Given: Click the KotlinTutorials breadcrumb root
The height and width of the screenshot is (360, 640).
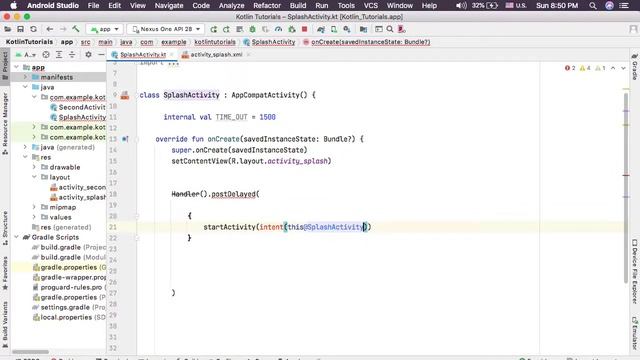Looking at the screenshot, I should coord(29,42).
